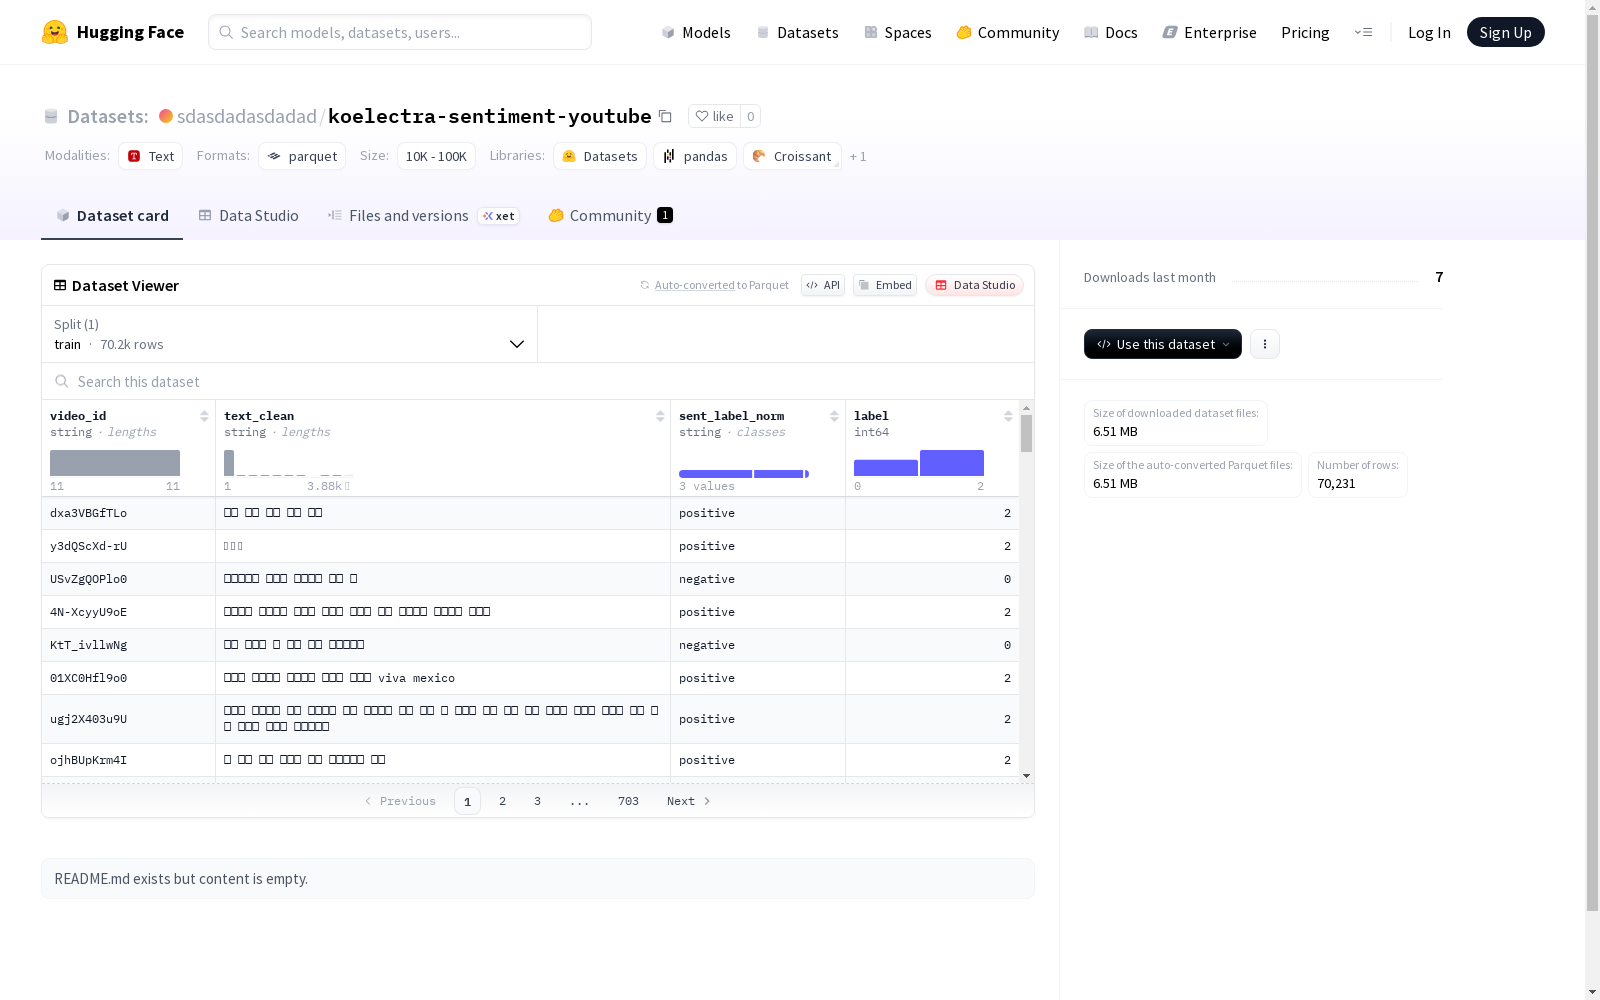Copy the dataset name with the copy icon
This screenshot has width=1600, height=1000.
coord(665,116)
